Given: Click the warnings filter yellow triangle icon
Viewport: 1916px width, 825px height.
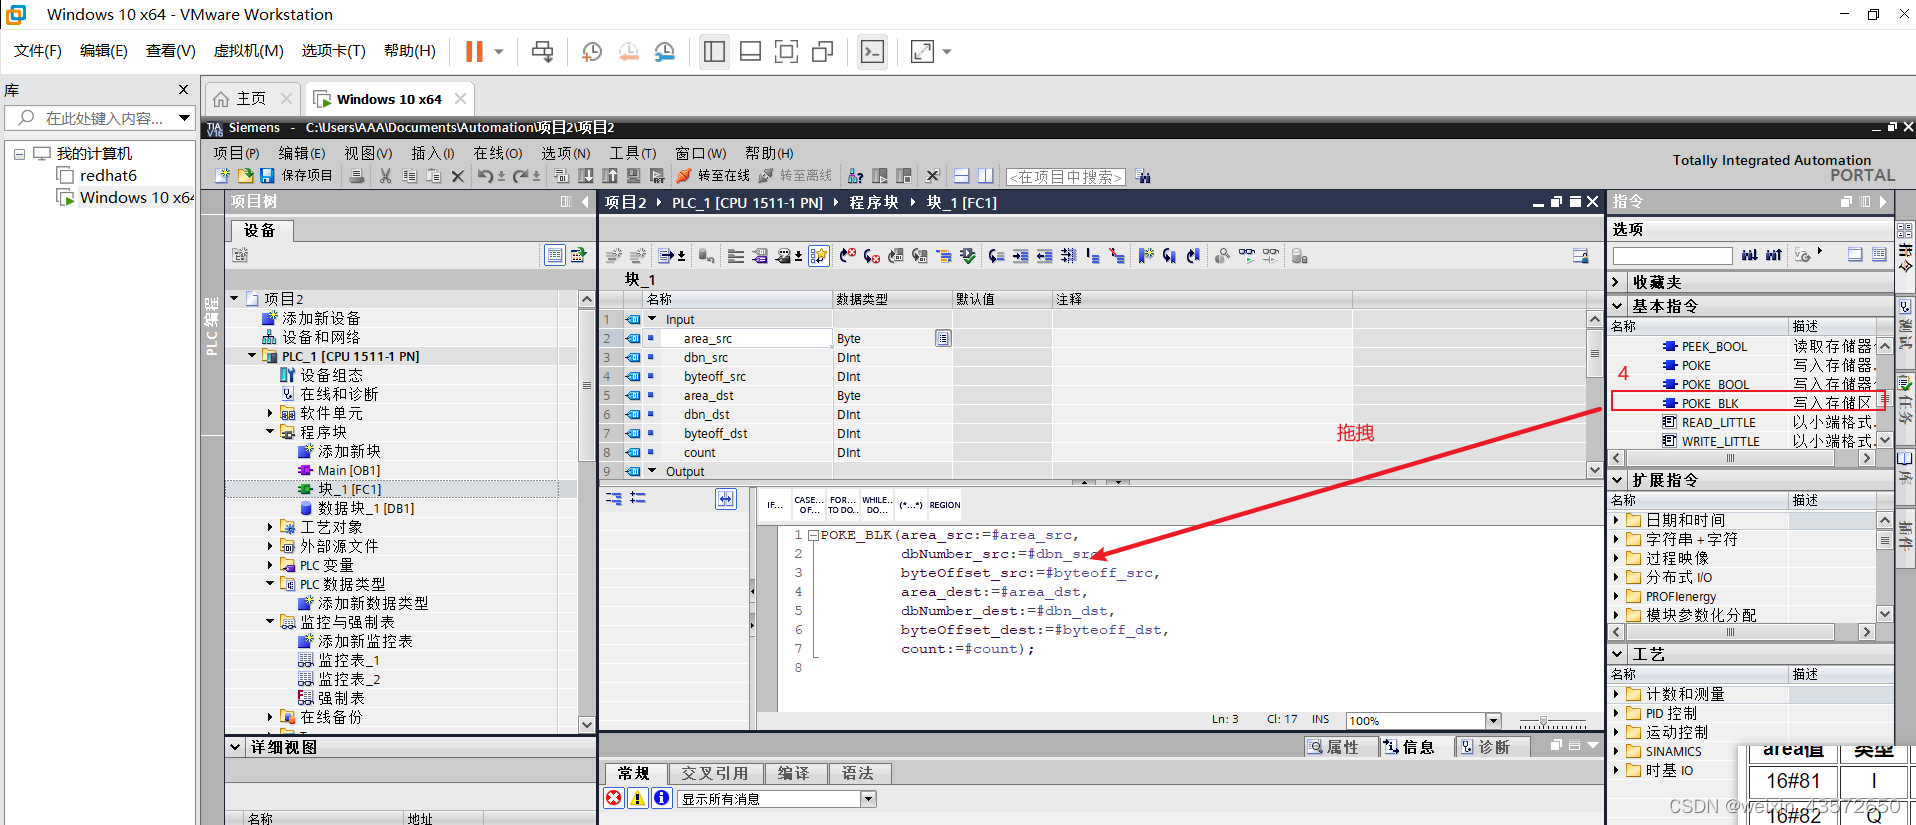Looking at the screenshot, I should coord(637,798).
